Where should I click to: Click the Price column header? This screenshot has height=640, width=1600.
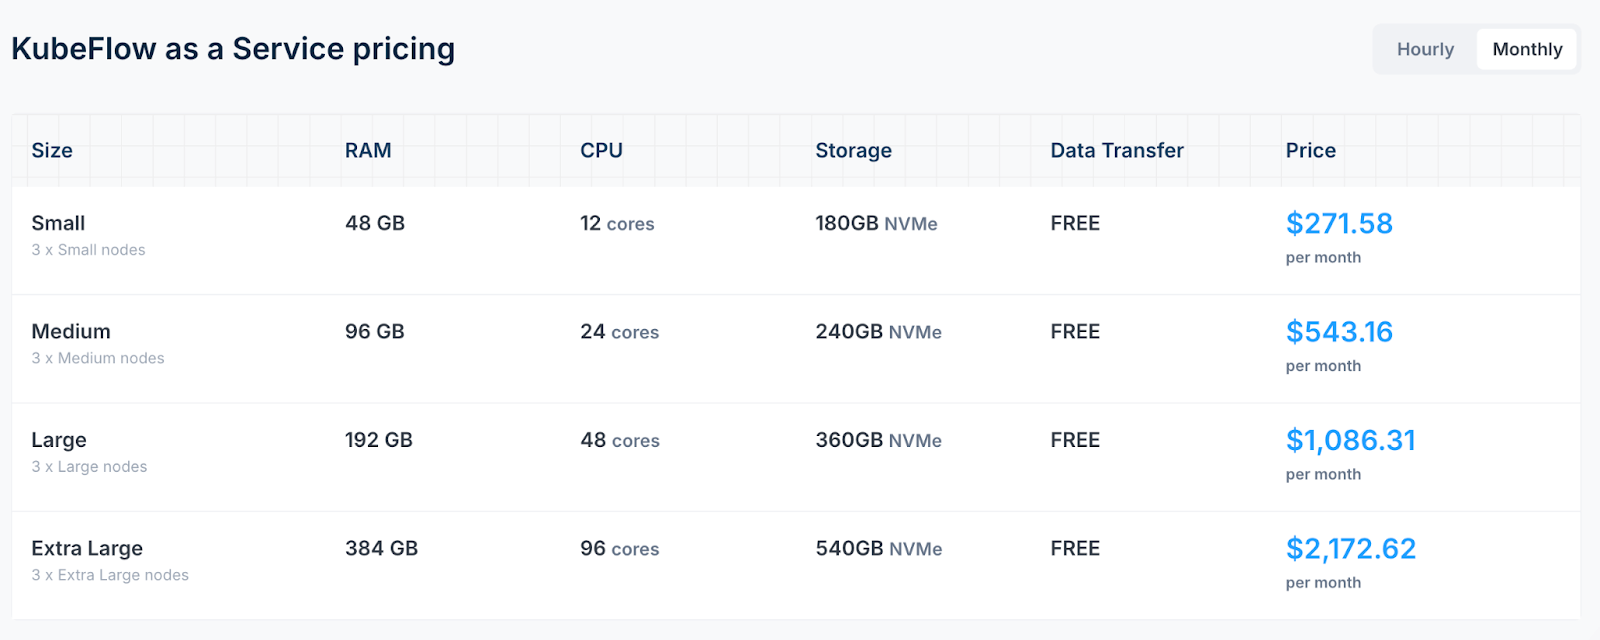[x=1310, y=150]
